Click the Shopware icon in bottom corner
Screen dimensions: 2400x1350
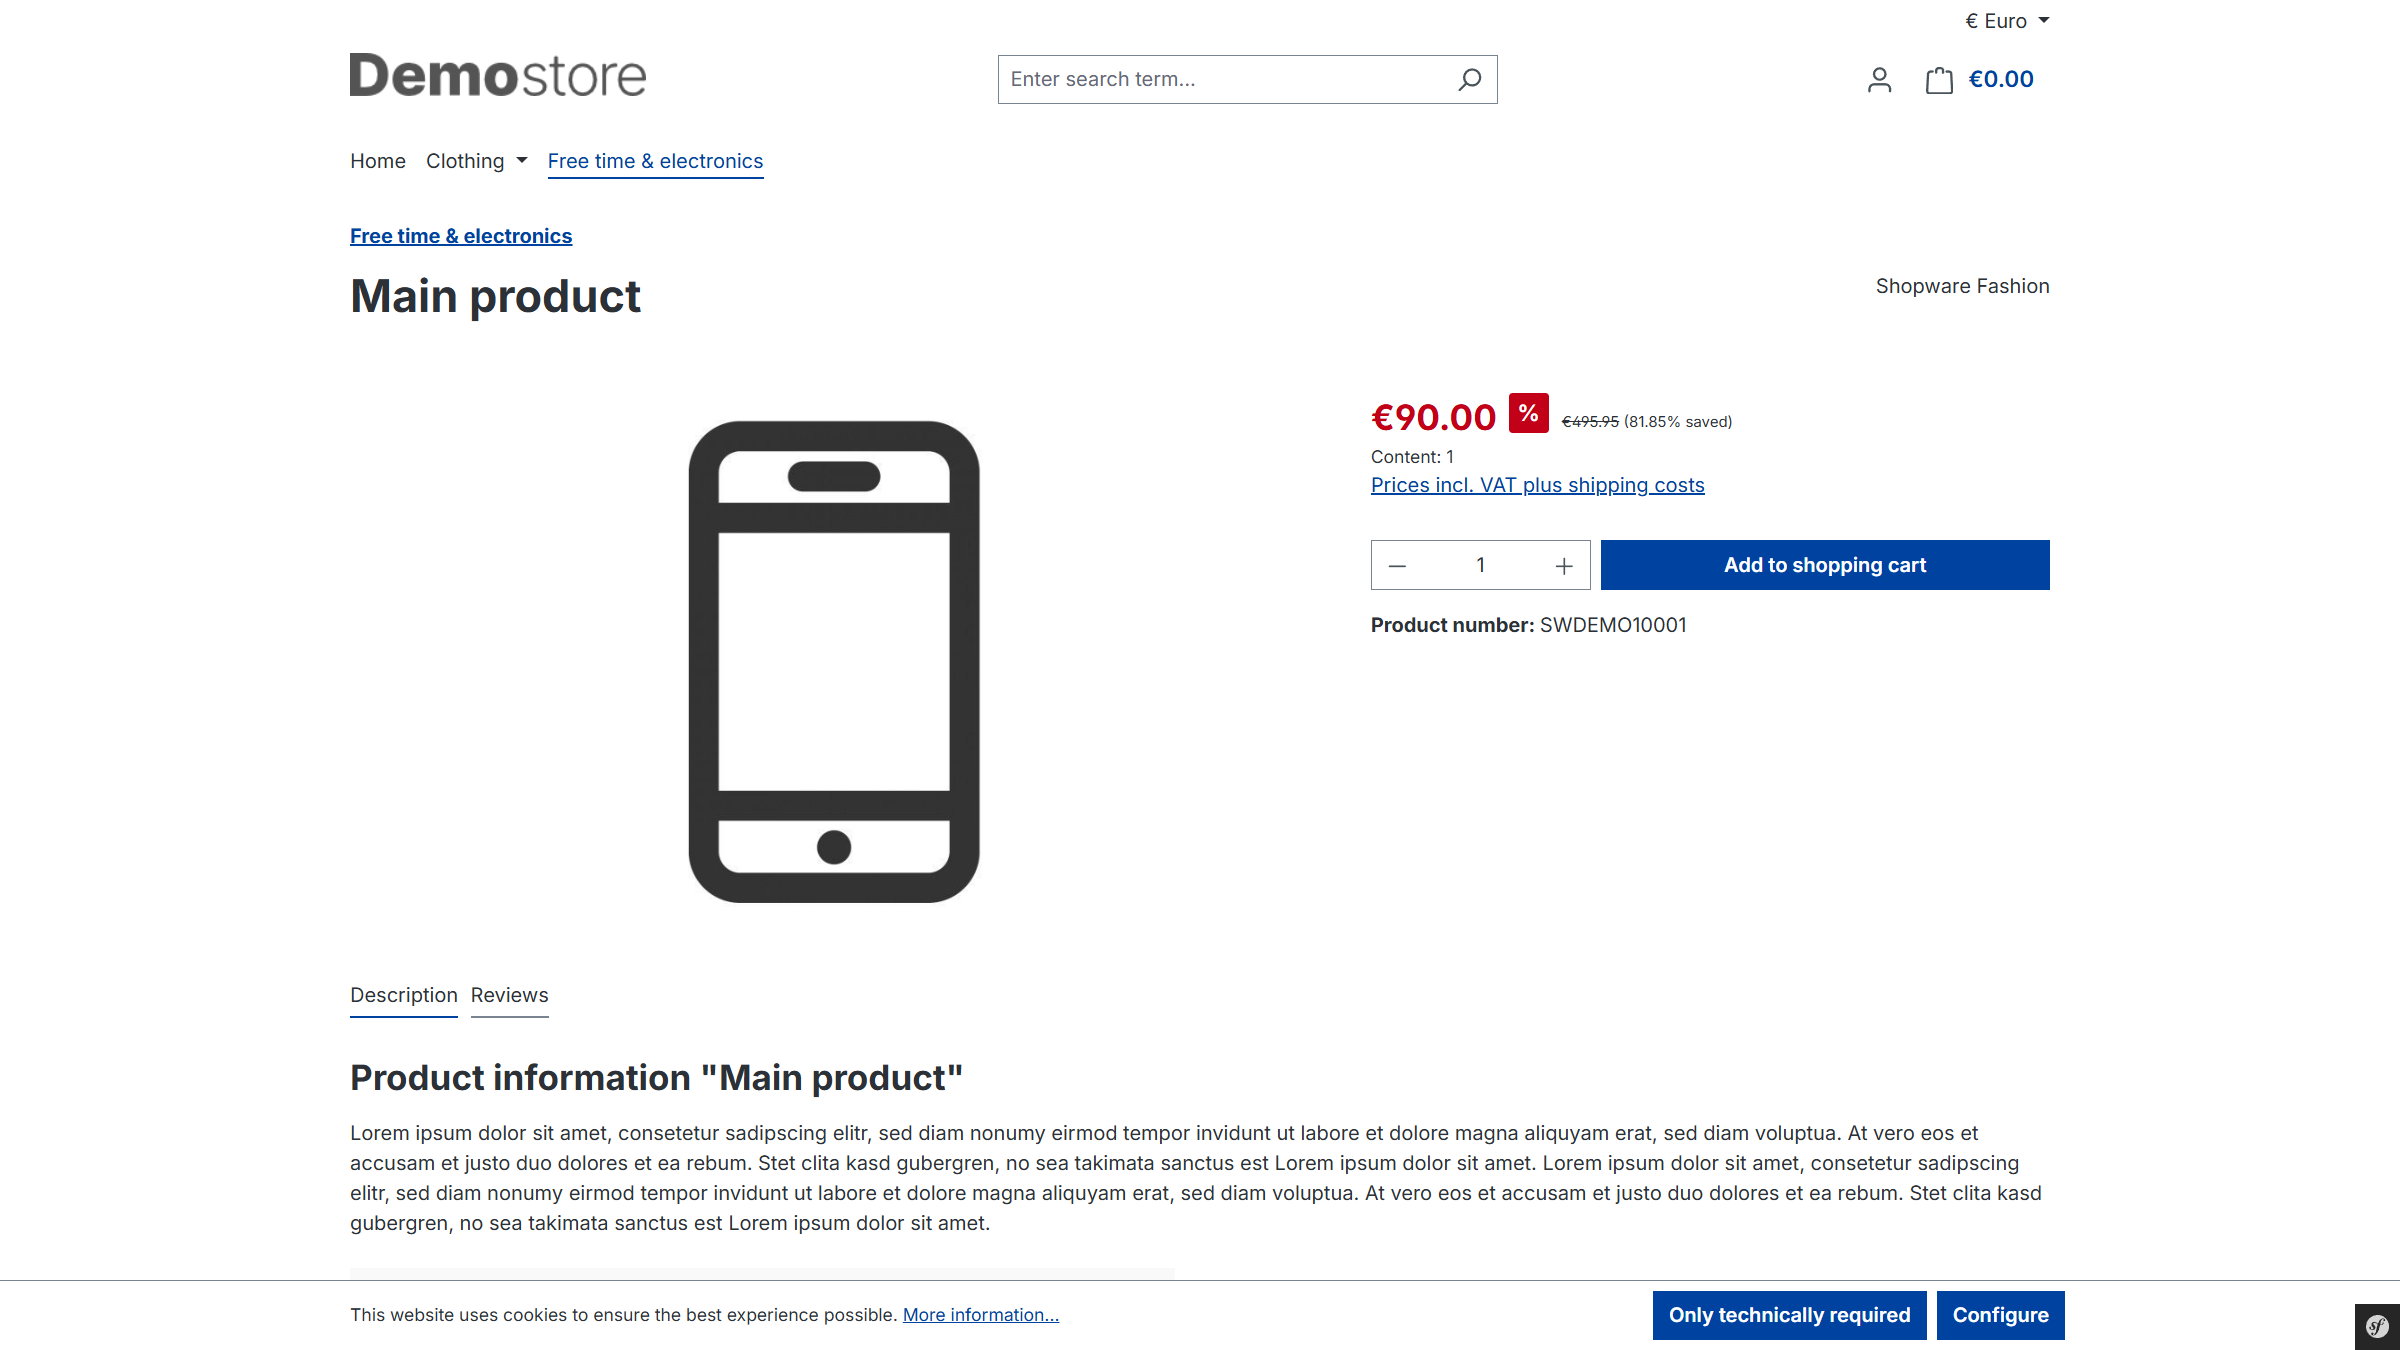(x=2376, y=1326)
